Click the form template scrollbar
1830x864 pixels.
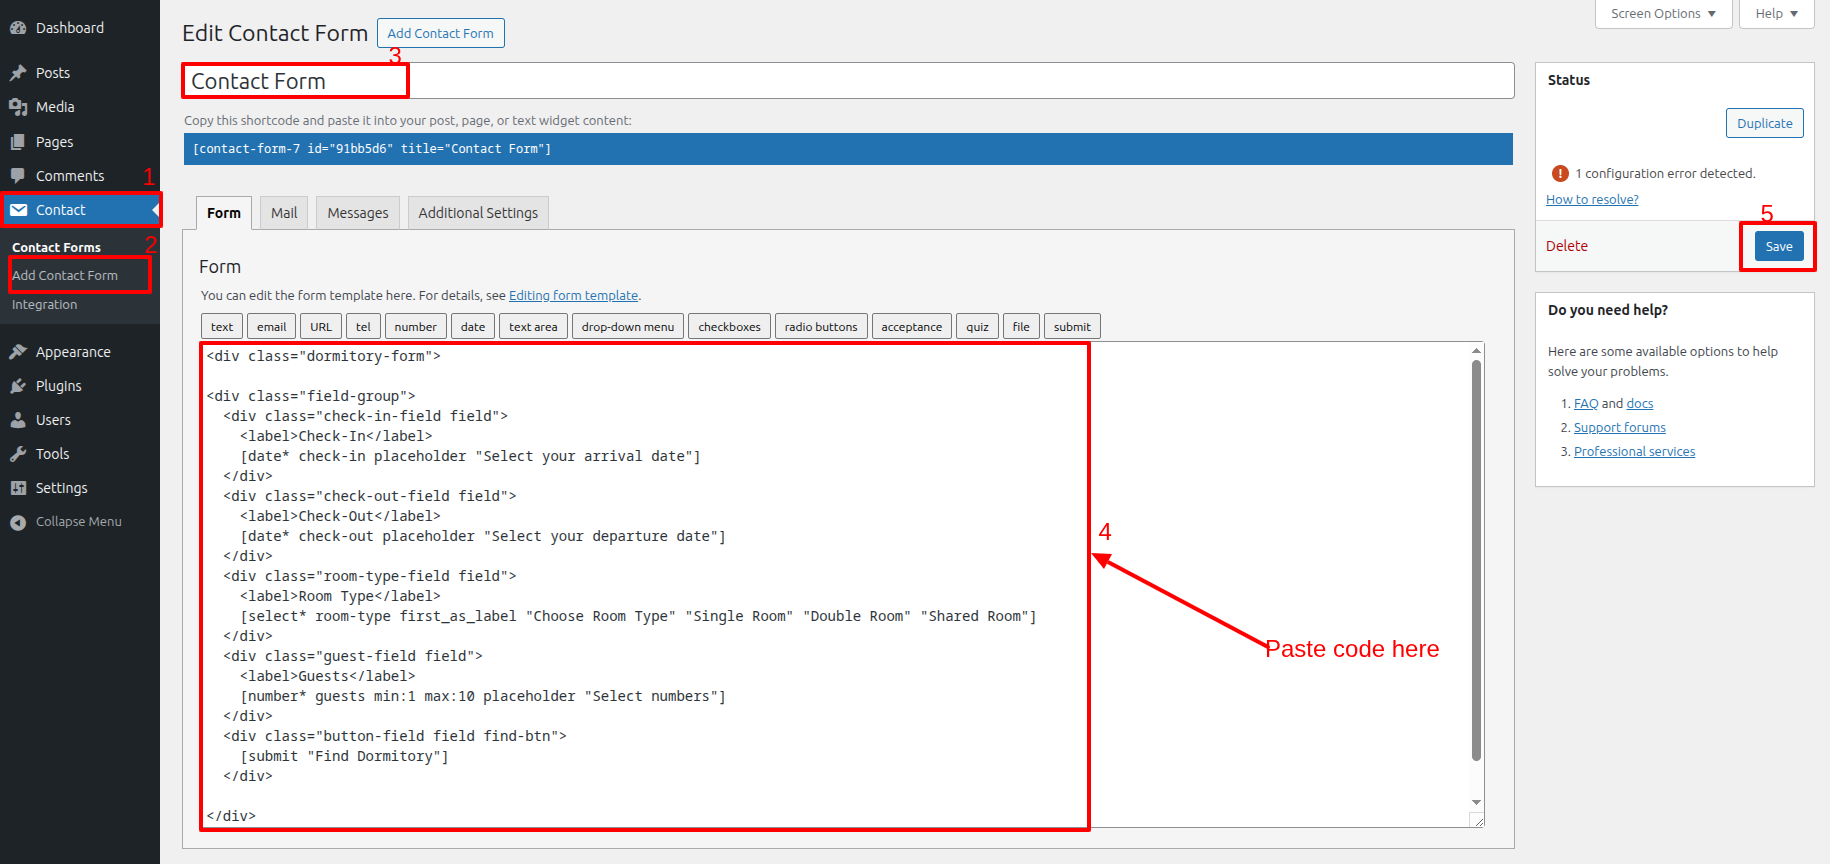1476,560
